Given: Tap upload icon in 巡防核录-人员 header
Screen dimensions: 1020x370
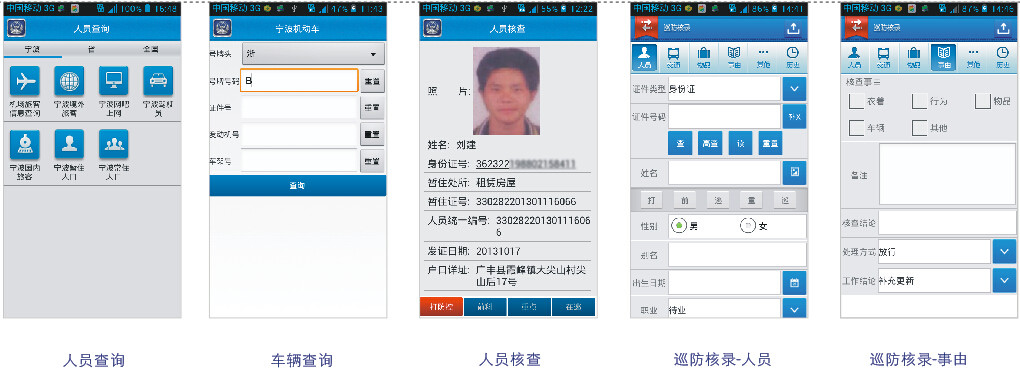Looking at the screenshot, I should [x=792, y=28].
